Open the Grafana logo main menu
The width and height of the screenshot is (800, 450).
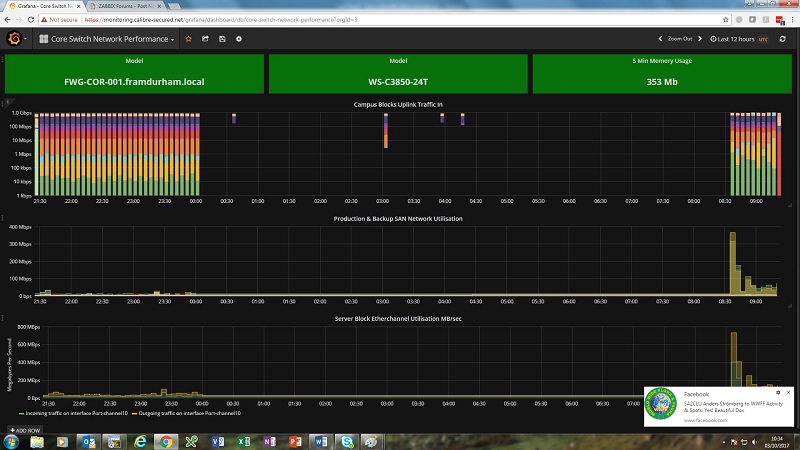(x=16, y=39)
